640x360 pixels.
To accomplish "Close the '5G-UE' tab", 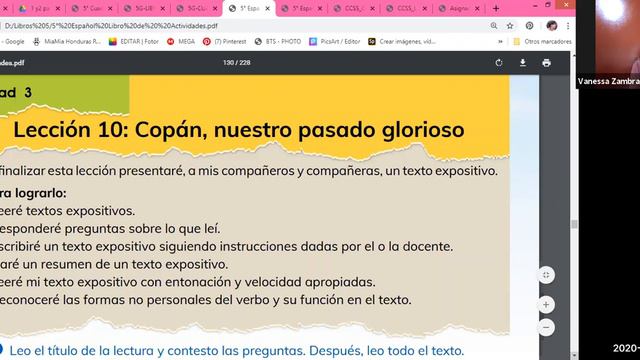I will (162, 8).
